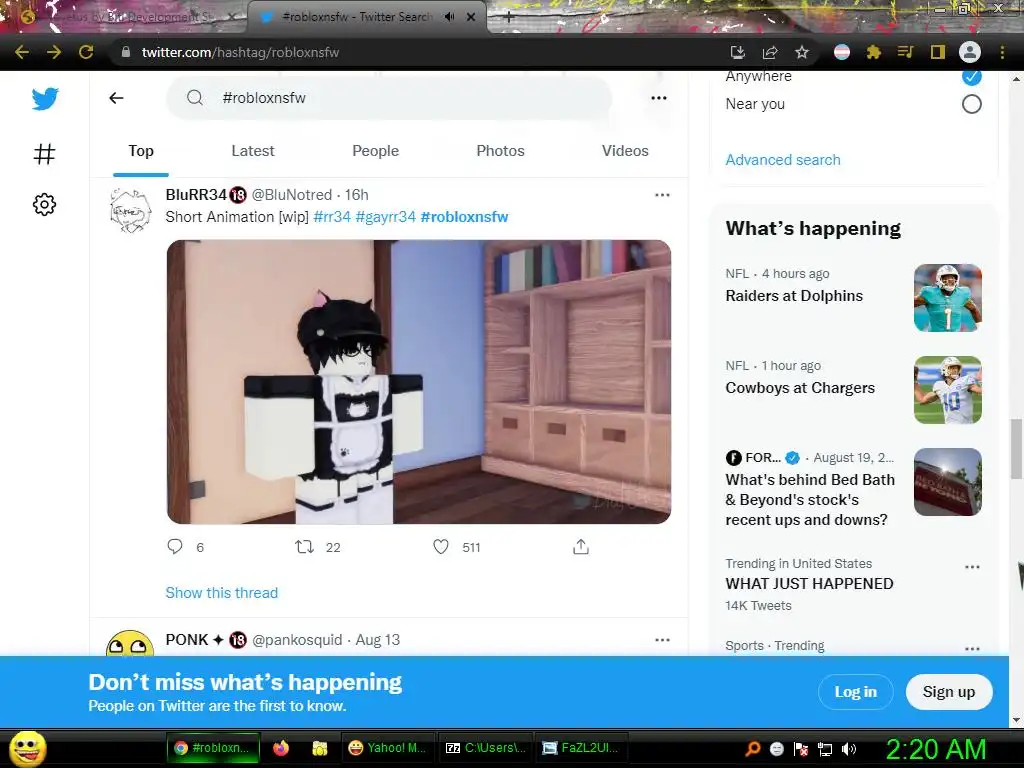Switch to the Videos tab

pos(625,151)
